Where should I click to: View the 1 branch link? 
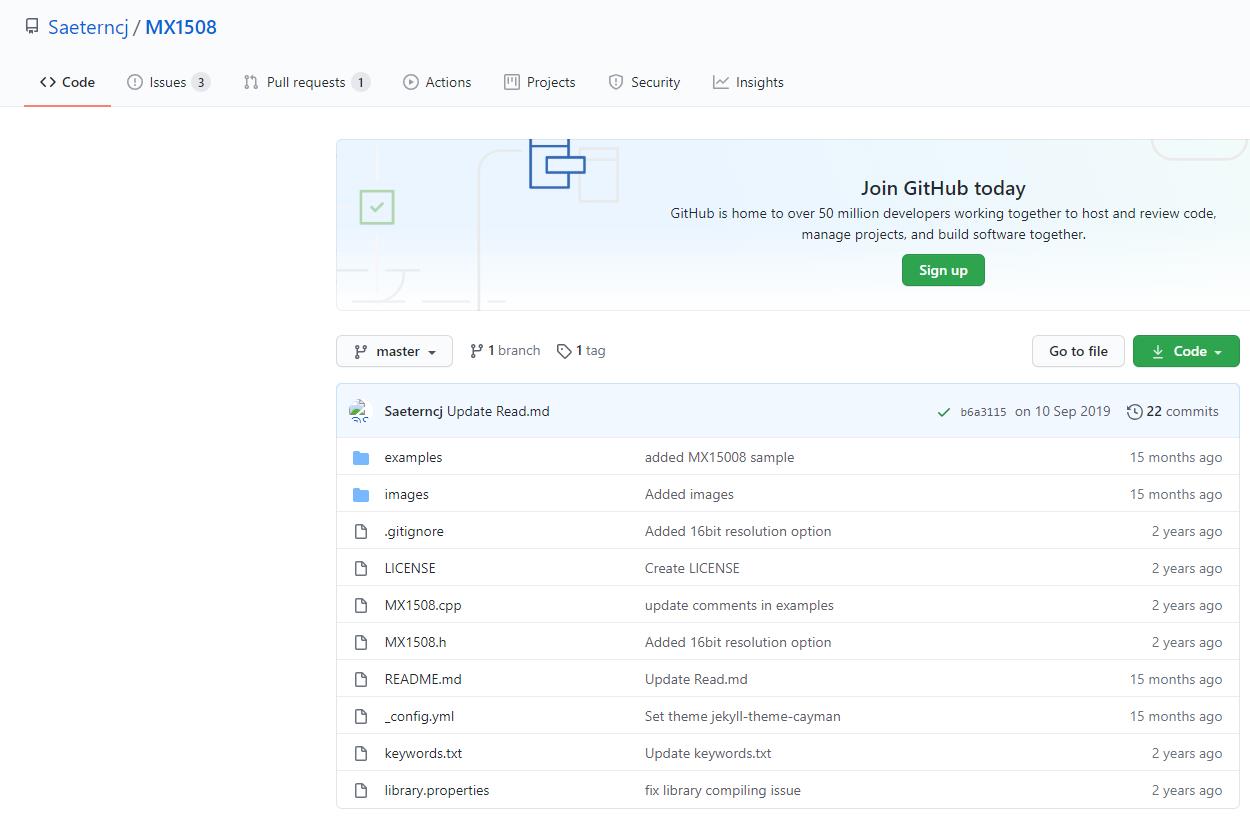[505, 351]
